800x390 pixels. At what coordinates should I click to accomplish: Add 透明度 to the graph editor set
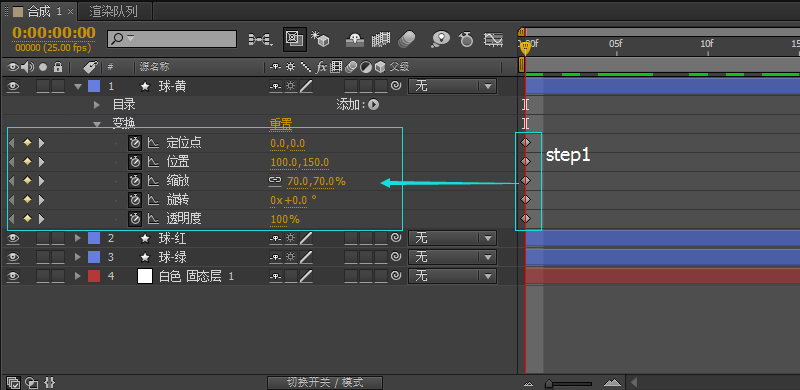(x=153, y=219)
